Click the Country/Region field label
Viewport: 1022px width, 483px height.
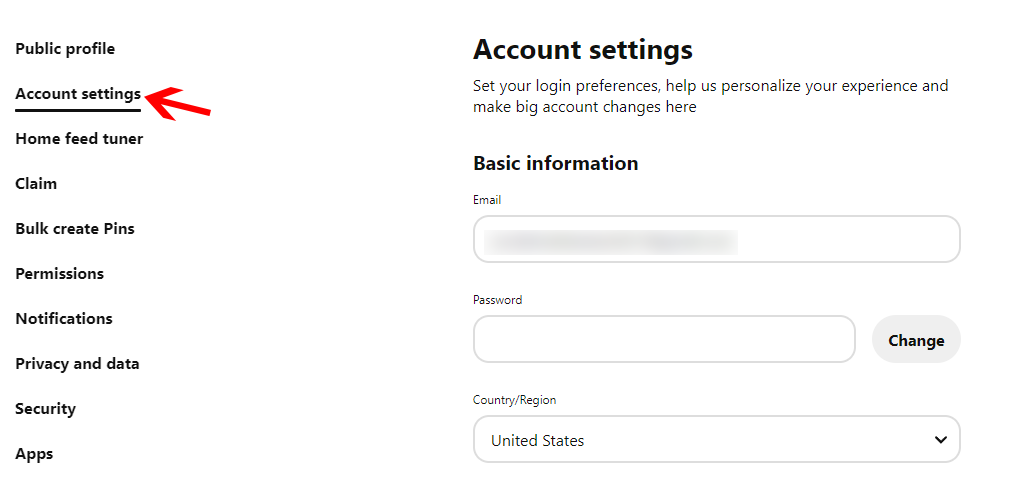[514, 400]
